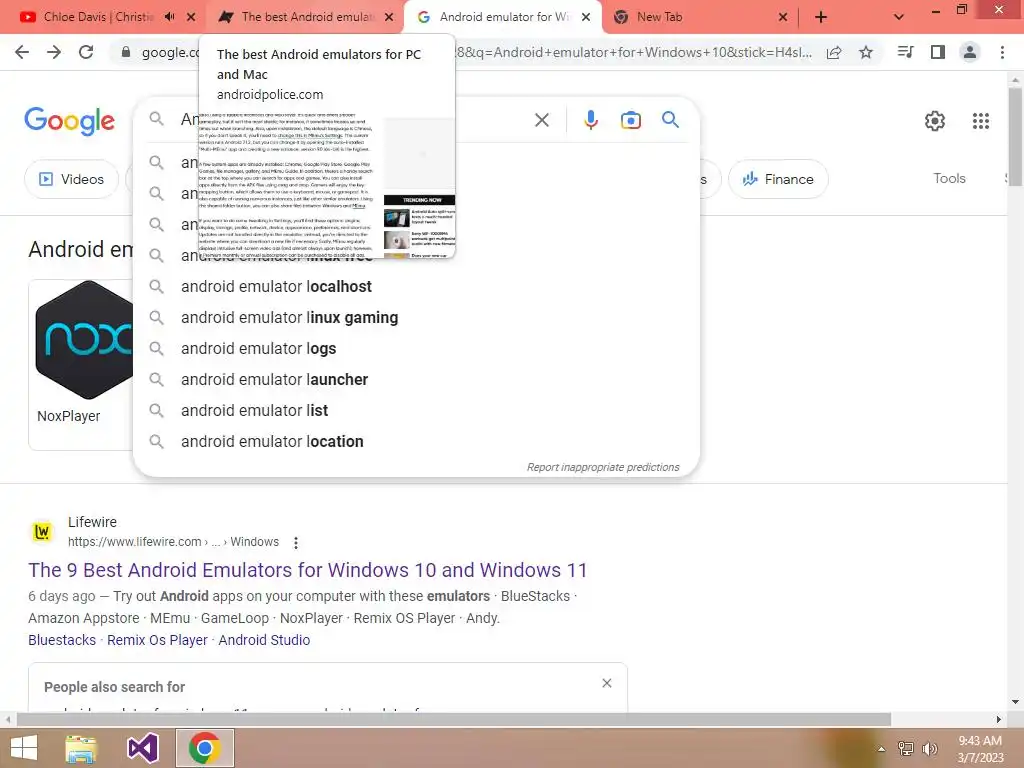Start voice search with microphone

[x=591, y=120]
